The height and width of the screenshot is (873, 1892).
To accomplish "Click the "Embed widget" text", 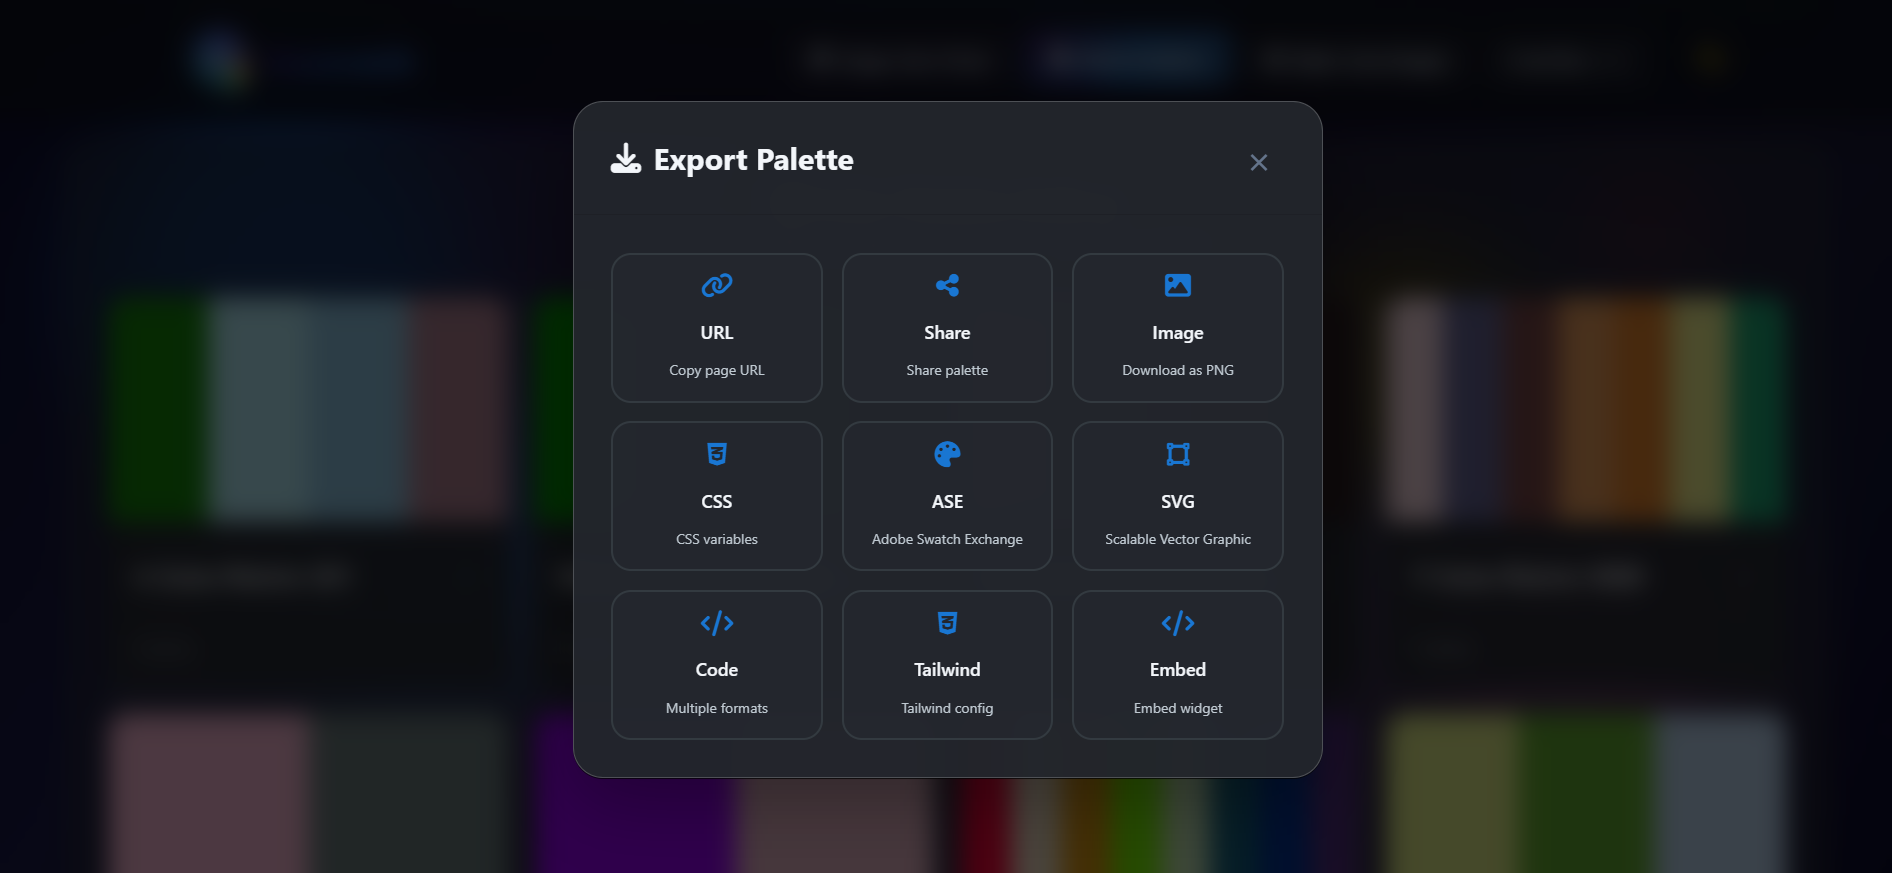I will [x=1178, y=708].
